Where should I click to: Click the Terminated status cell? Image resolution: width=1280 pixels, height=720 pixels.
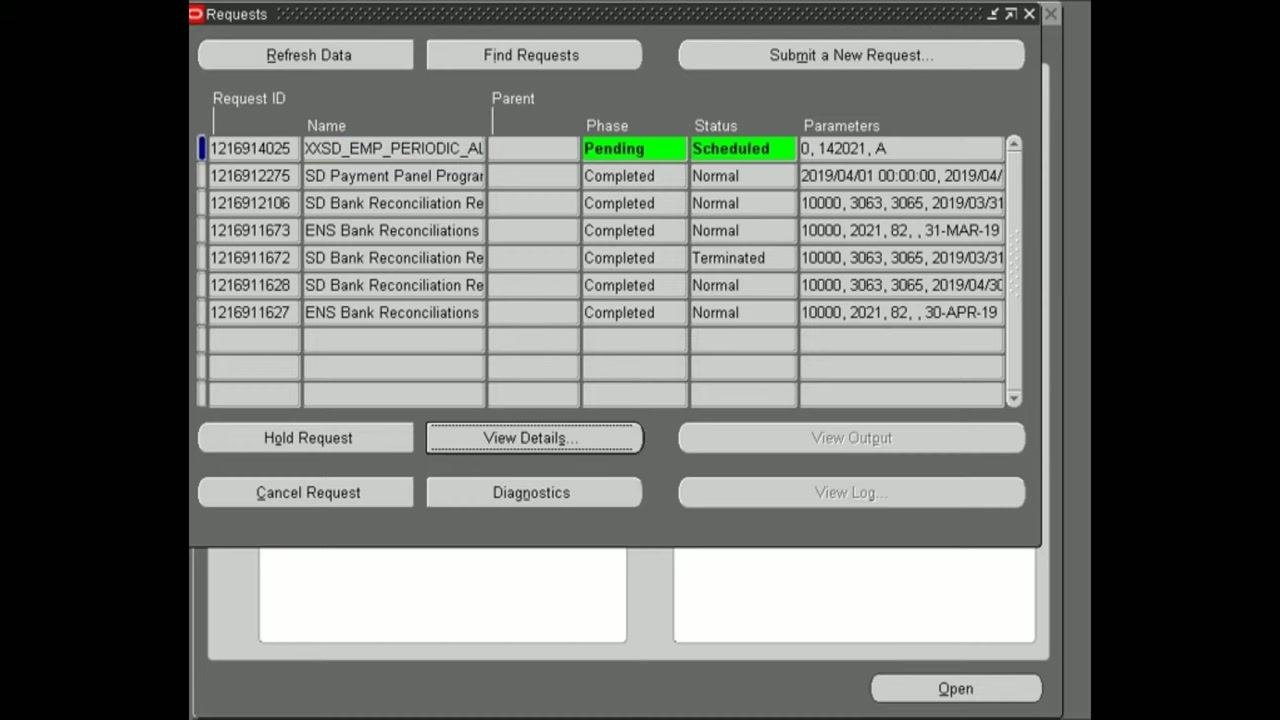tap(743, 258)
